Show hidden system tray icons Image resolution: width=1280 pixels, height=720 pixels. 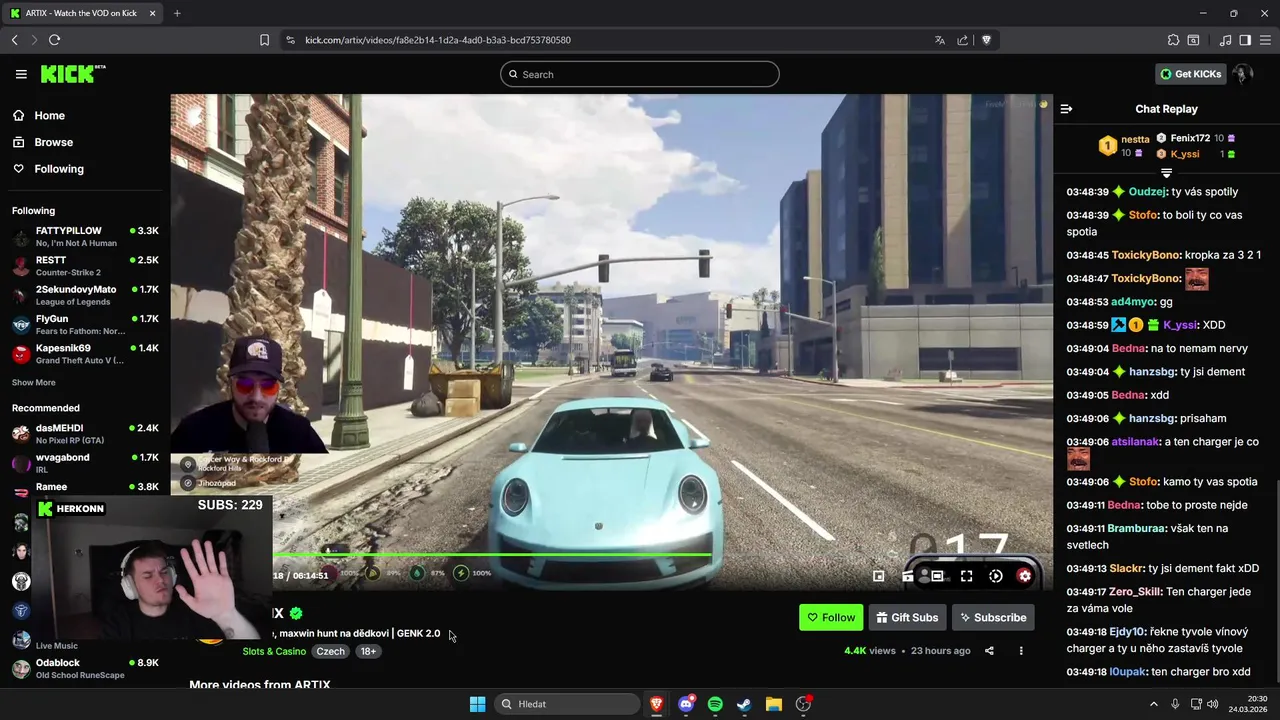(1153, 704)
